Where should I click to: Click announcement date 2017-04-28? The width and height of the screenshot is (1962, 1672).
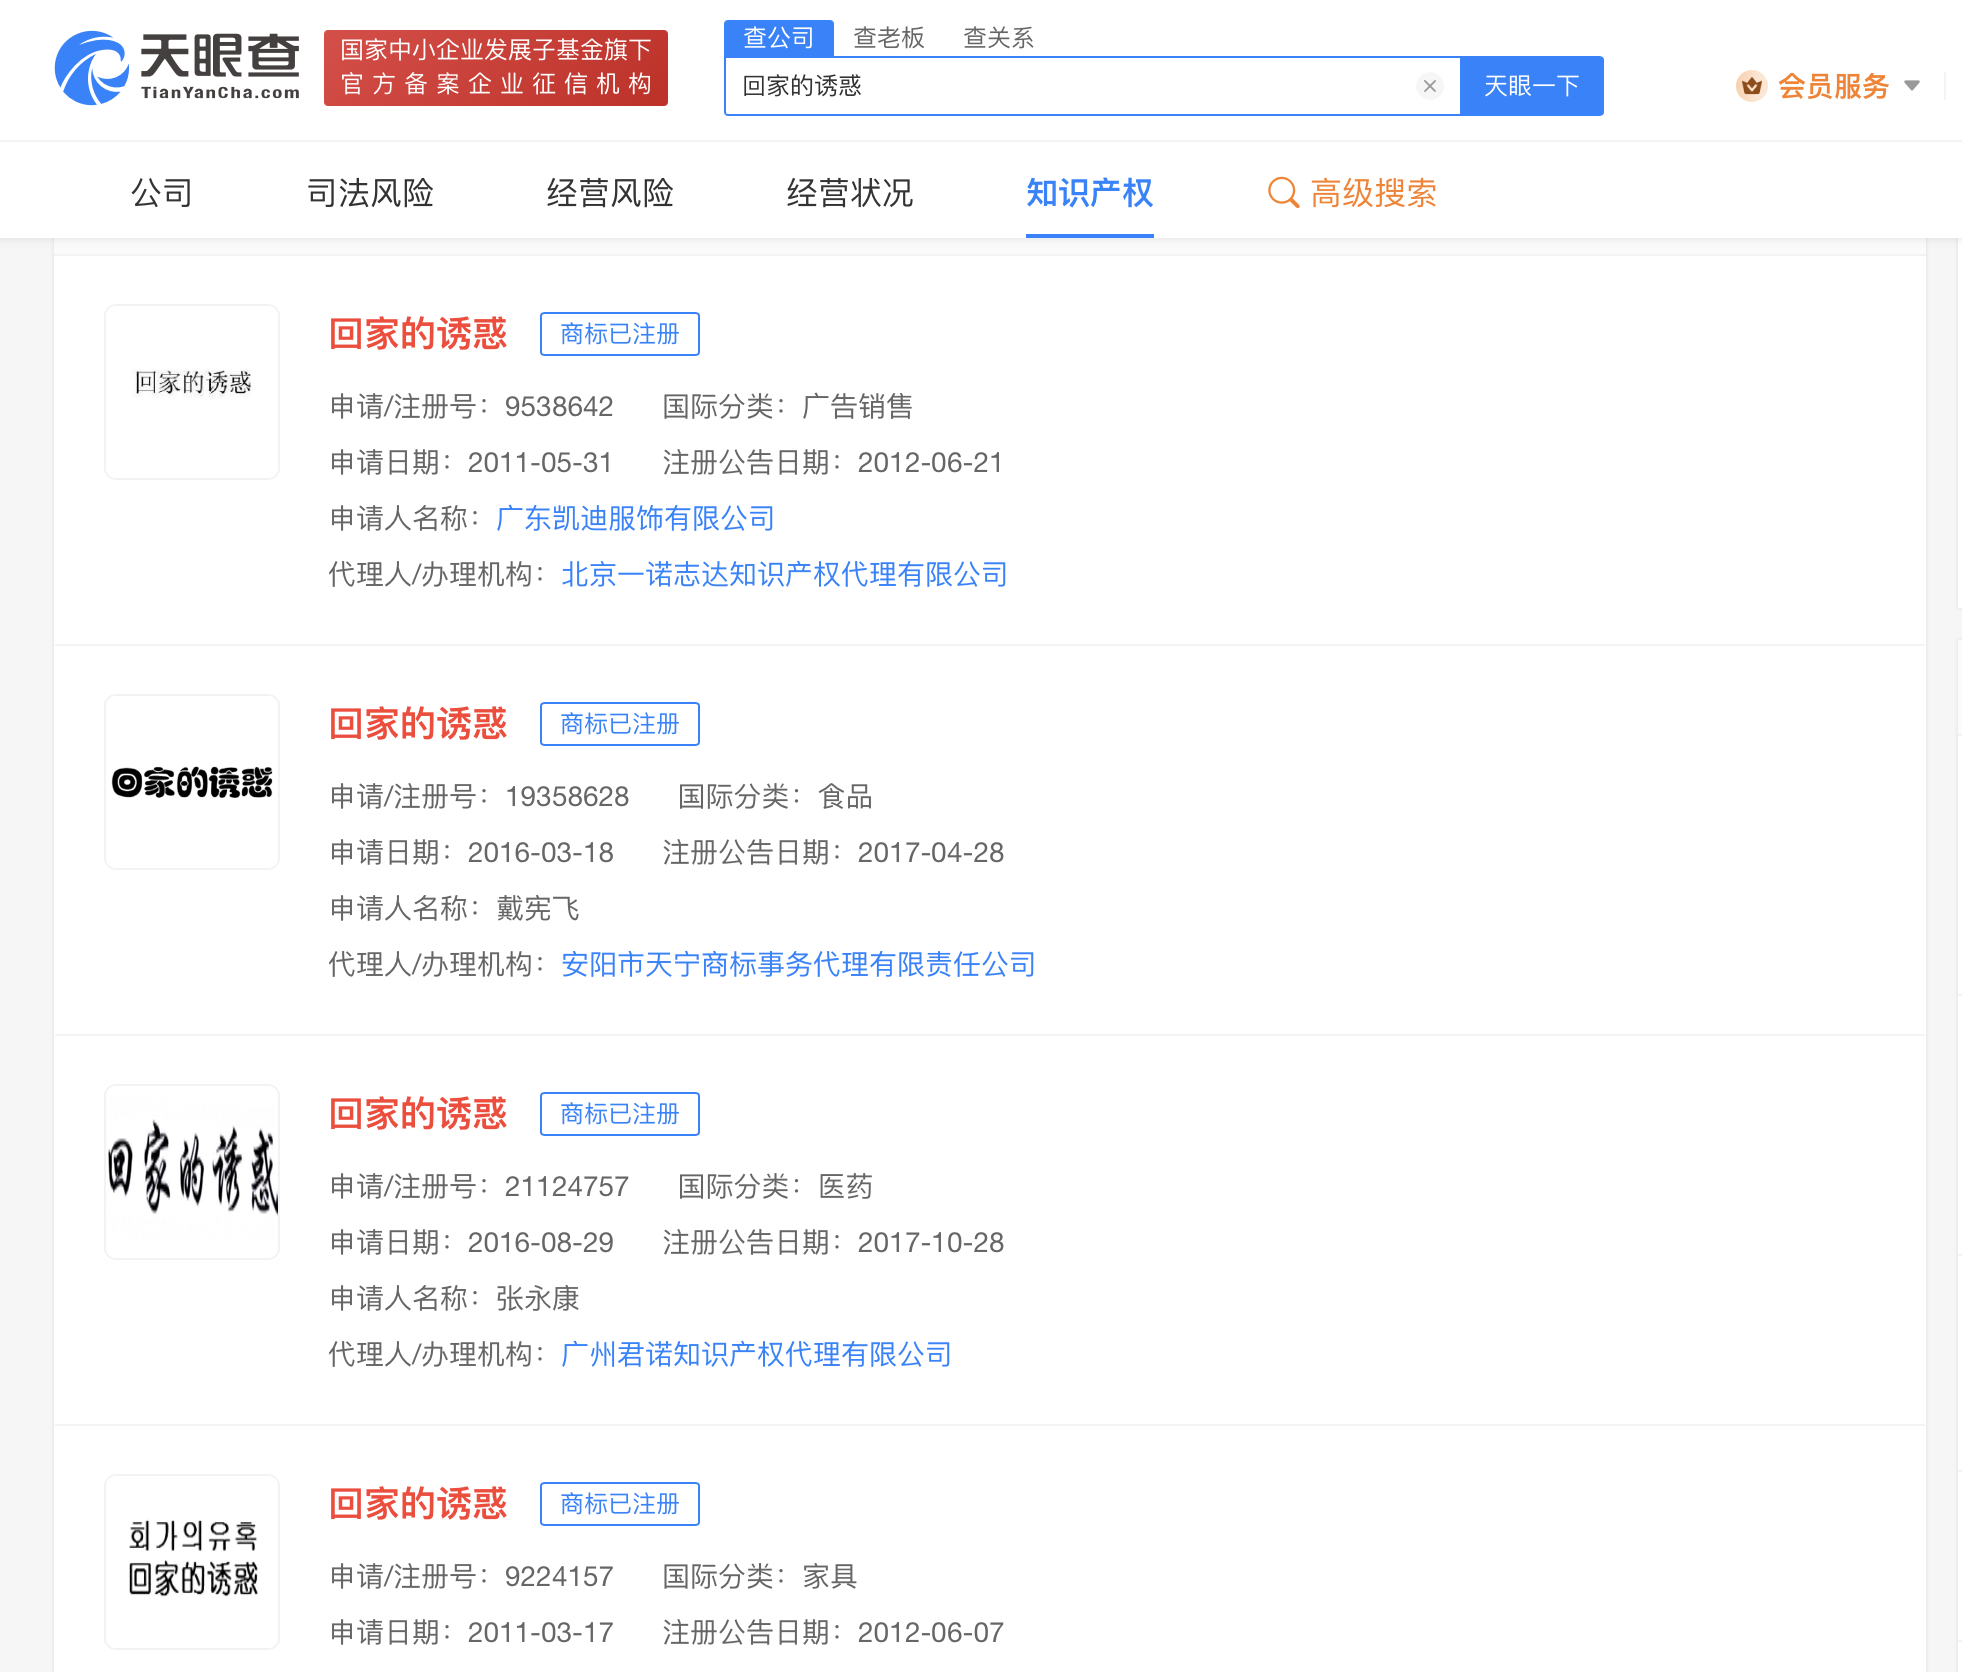tap(931, 852)
